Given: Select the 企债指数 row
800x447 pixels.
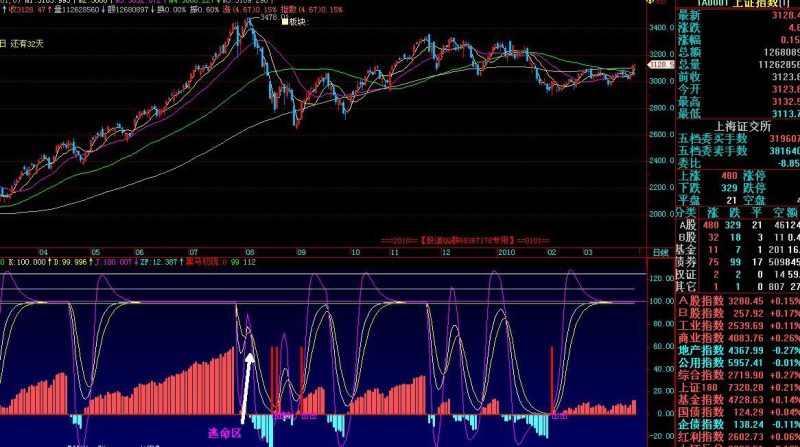Looking at the screenshot, I should (739, 425).
